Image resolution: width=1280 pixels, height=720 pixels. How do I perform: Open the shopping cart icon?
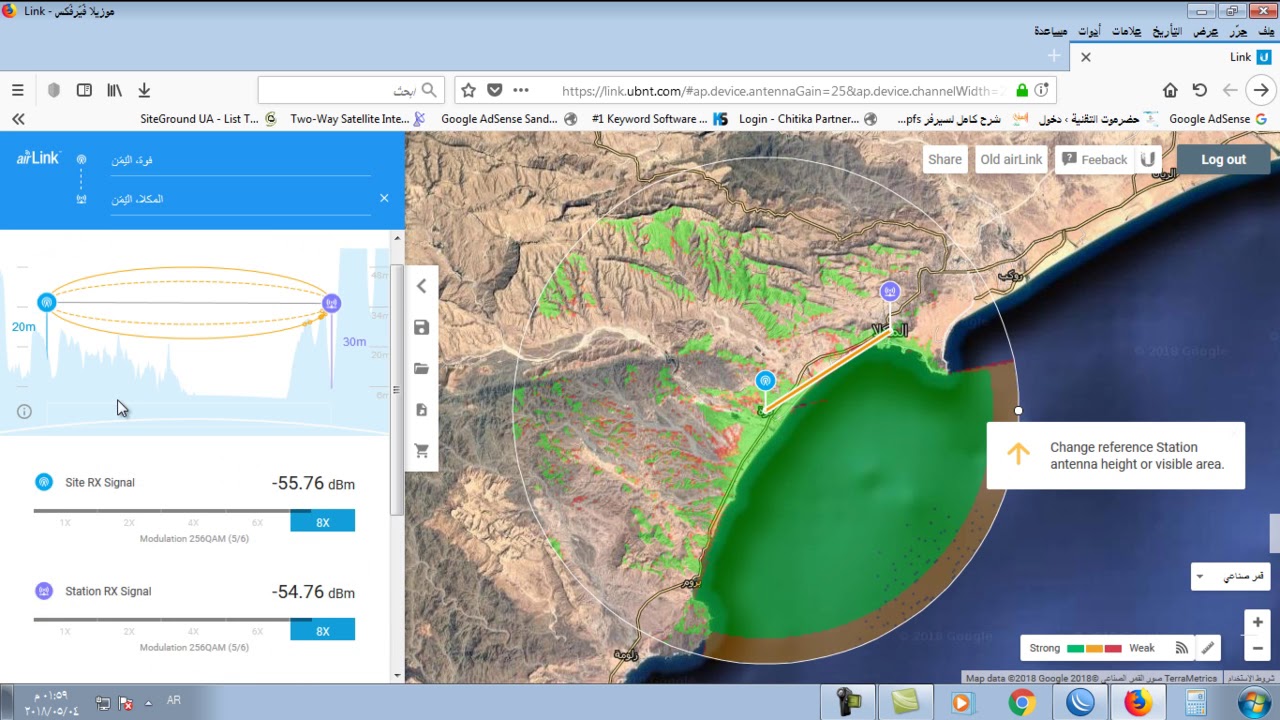[421, 451]
